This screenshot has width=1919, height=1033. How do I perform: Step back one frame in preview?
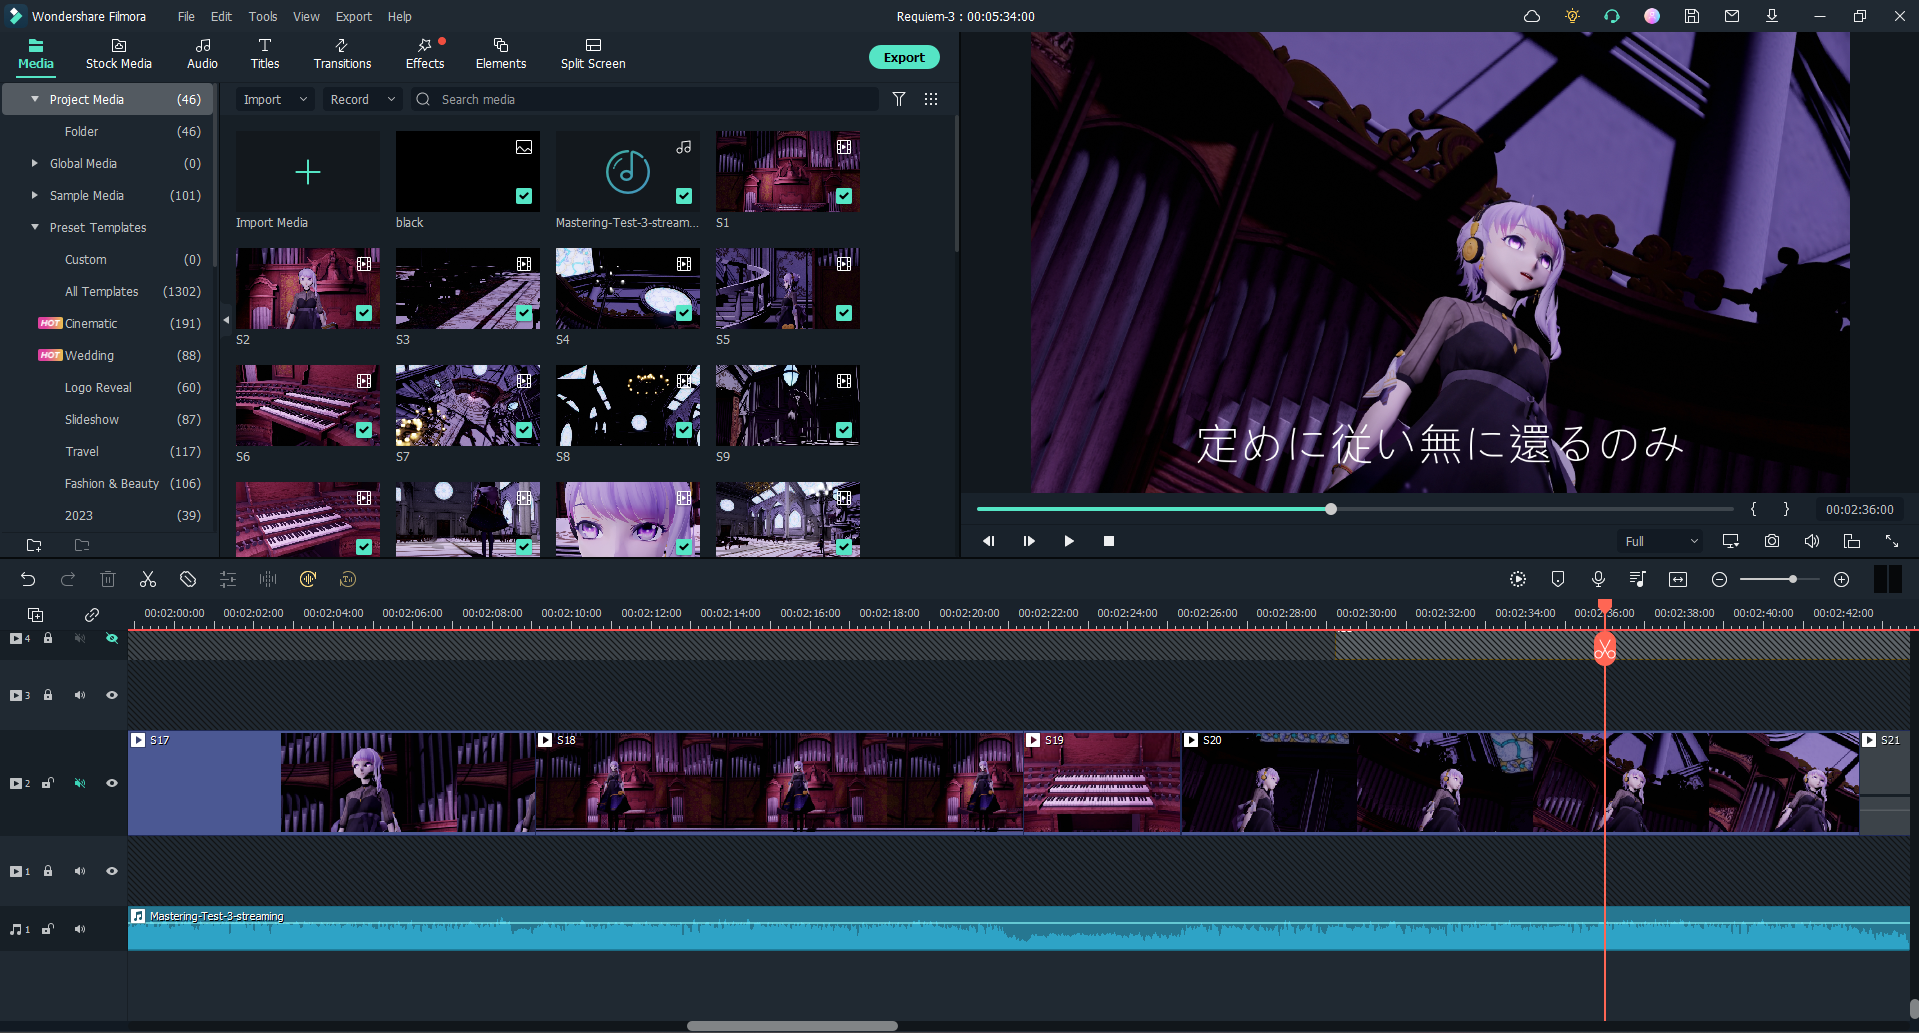(989, 541)
